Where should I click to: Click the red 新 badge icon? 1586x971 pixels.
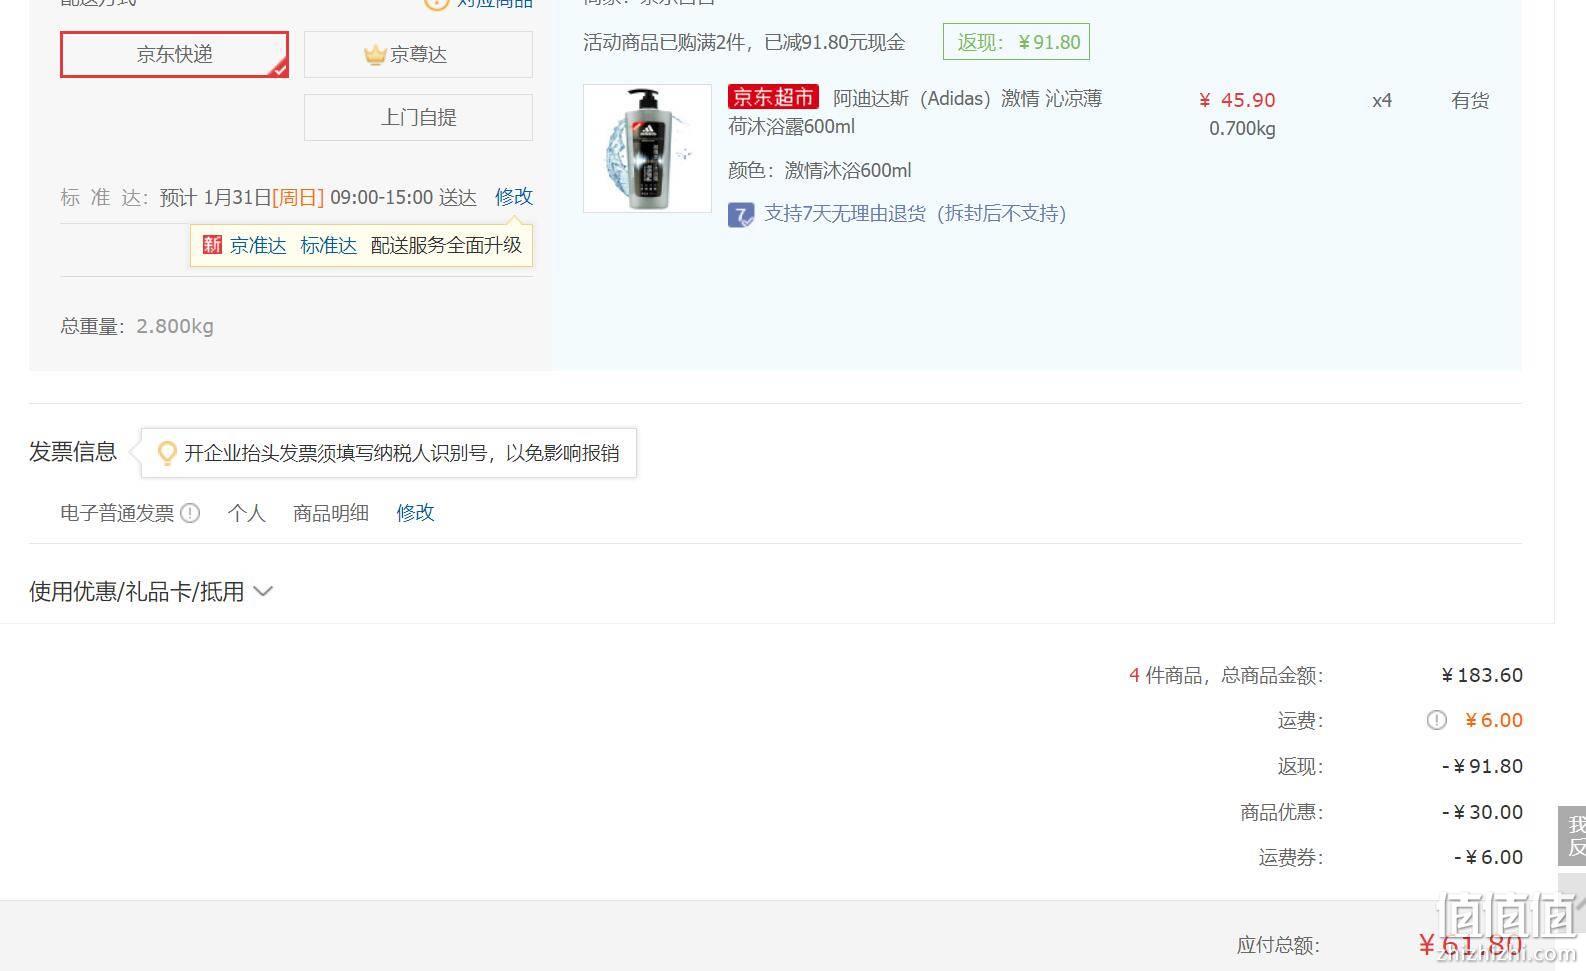point(212,245)
